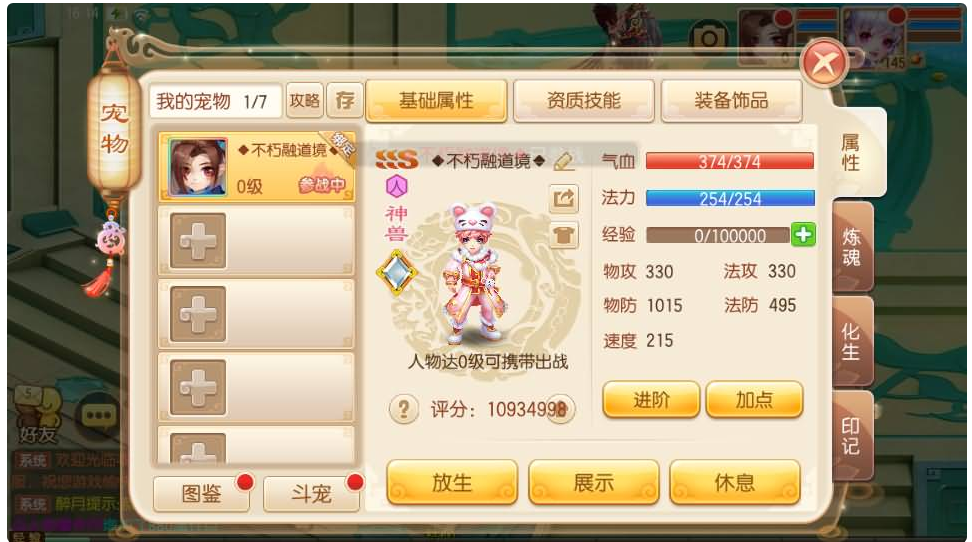Viewport: 972px width, 542px height.
Task: Select the 不朽融道境 pet portrait entry
Action: 257,166
